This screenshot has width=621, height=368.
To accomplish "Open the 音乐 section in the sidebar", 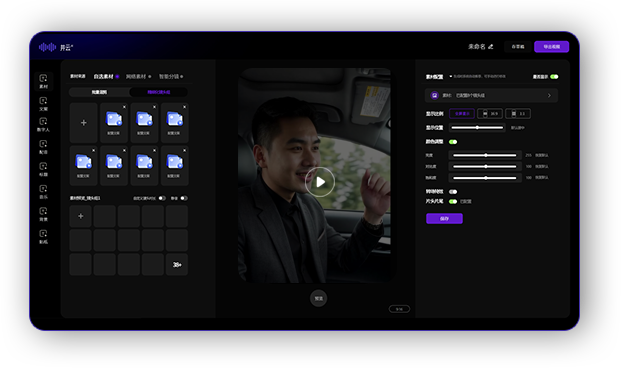I will click(44, 192).
